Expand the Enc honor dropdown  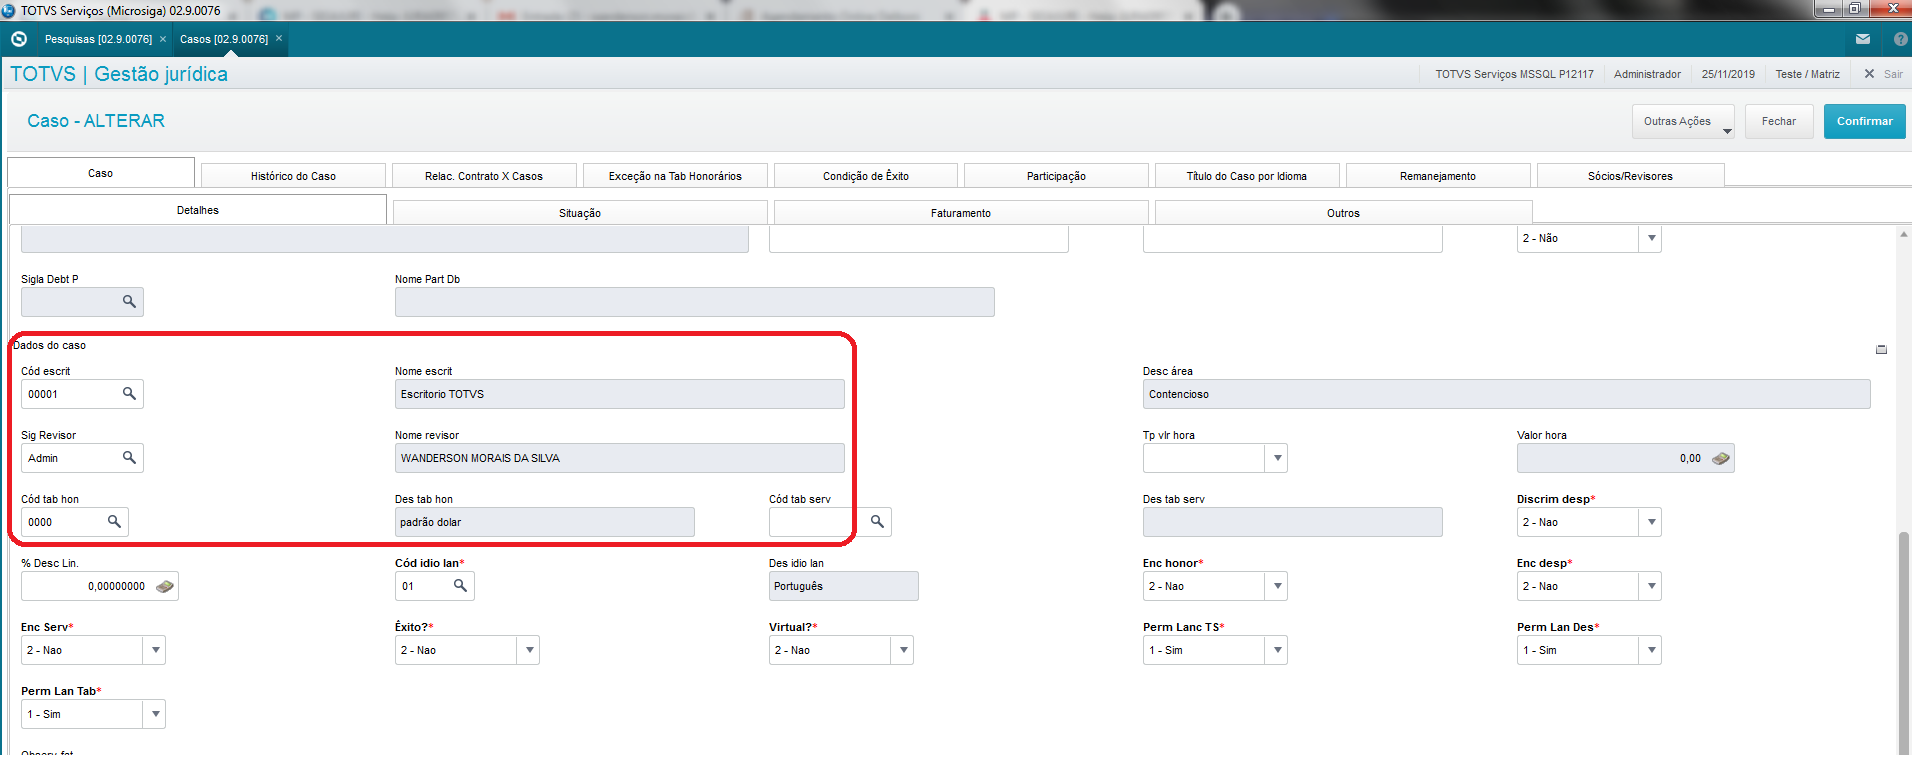point(1276,586)
